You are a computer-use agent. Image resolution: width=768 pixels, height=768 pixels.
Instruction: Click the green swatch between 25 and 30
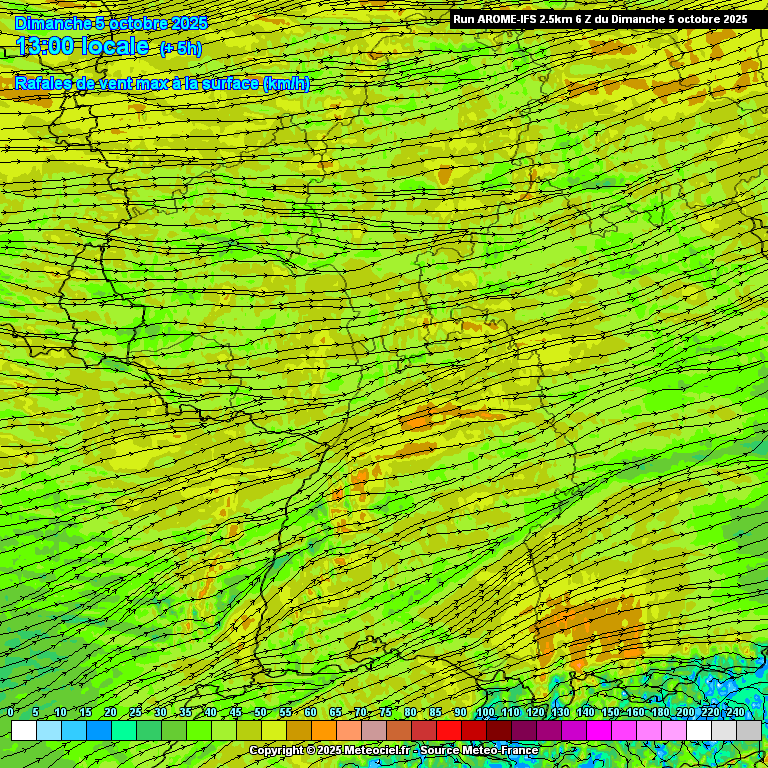(148, 731)
